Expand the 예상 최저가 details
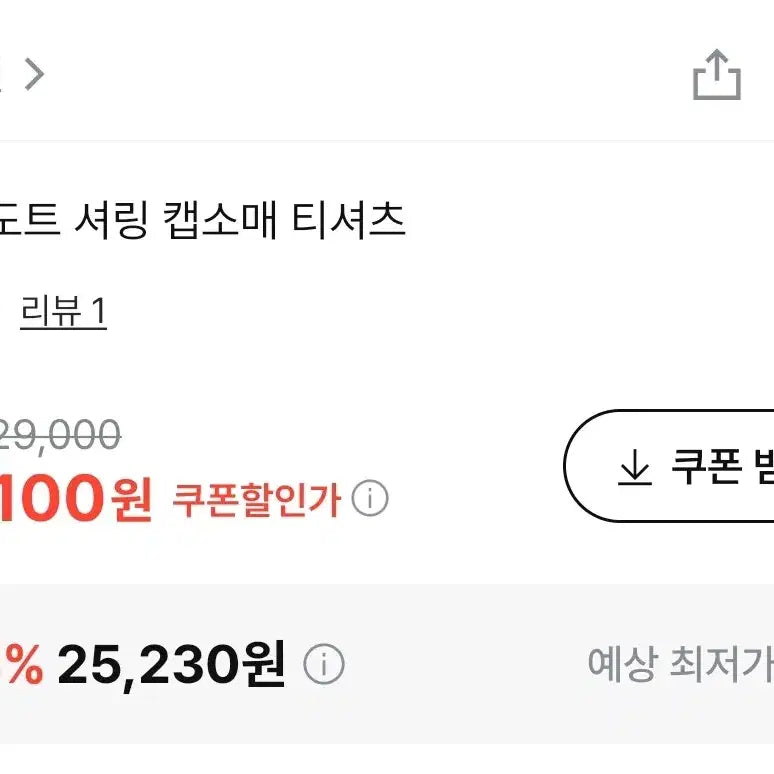 click(x=680, y=664)
